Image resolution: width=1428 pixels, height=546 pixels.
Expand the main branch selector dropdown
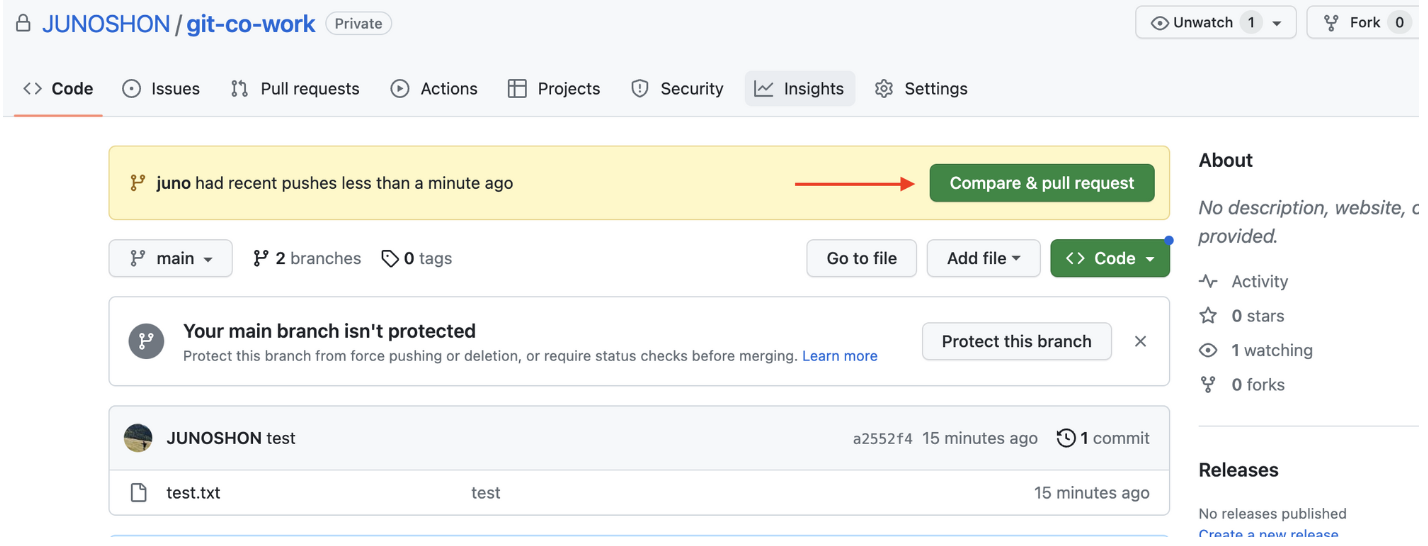(x=171, y=258)
